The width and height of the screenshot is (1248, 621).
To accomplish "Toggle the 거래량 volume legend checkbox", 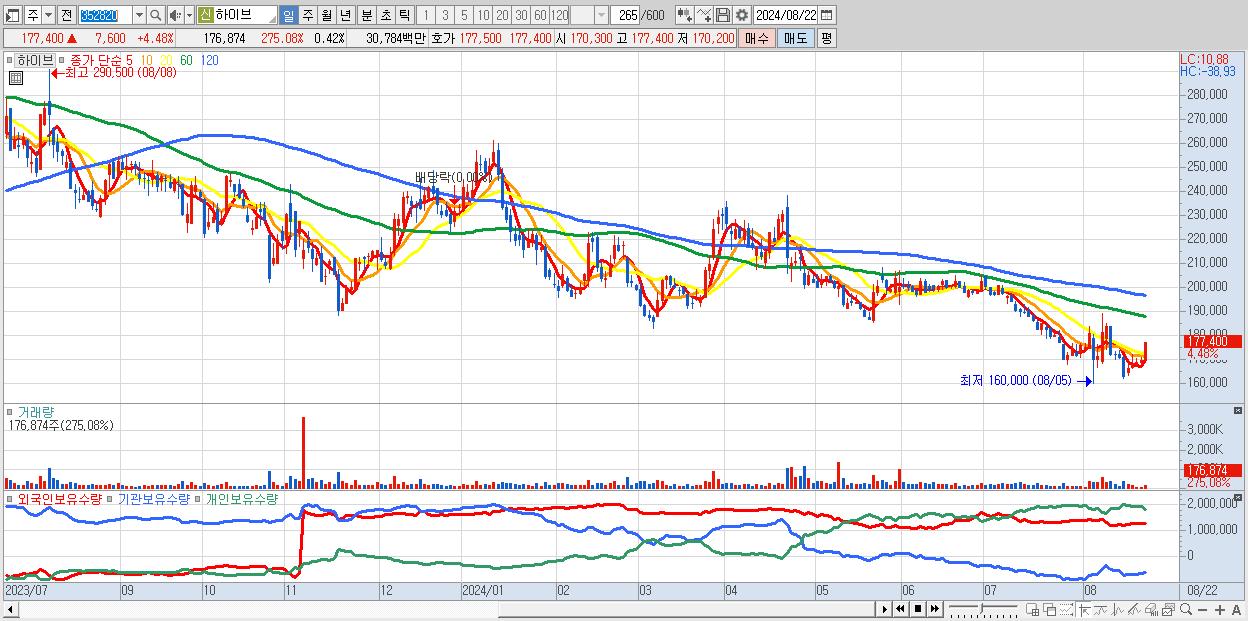I will (10, 411).
